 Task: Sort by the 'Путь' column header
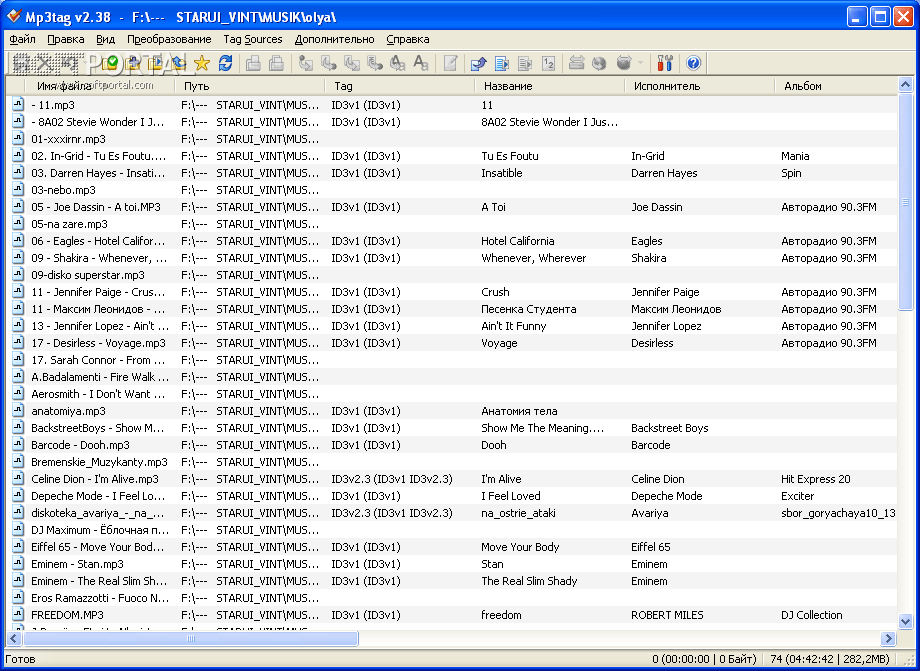pos(250,86)
